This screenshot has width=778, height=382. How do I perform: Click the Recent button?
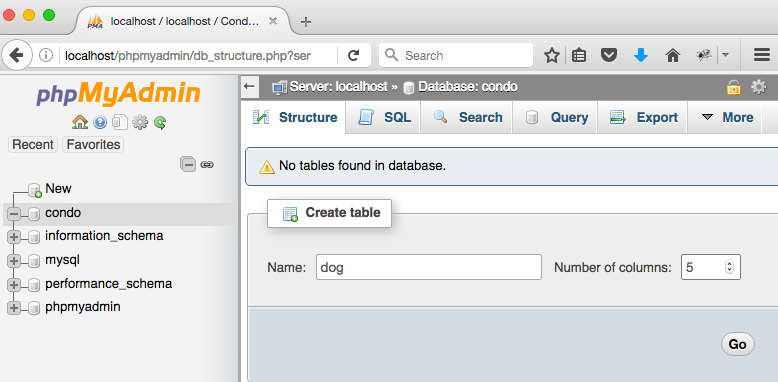pos(33,144)
